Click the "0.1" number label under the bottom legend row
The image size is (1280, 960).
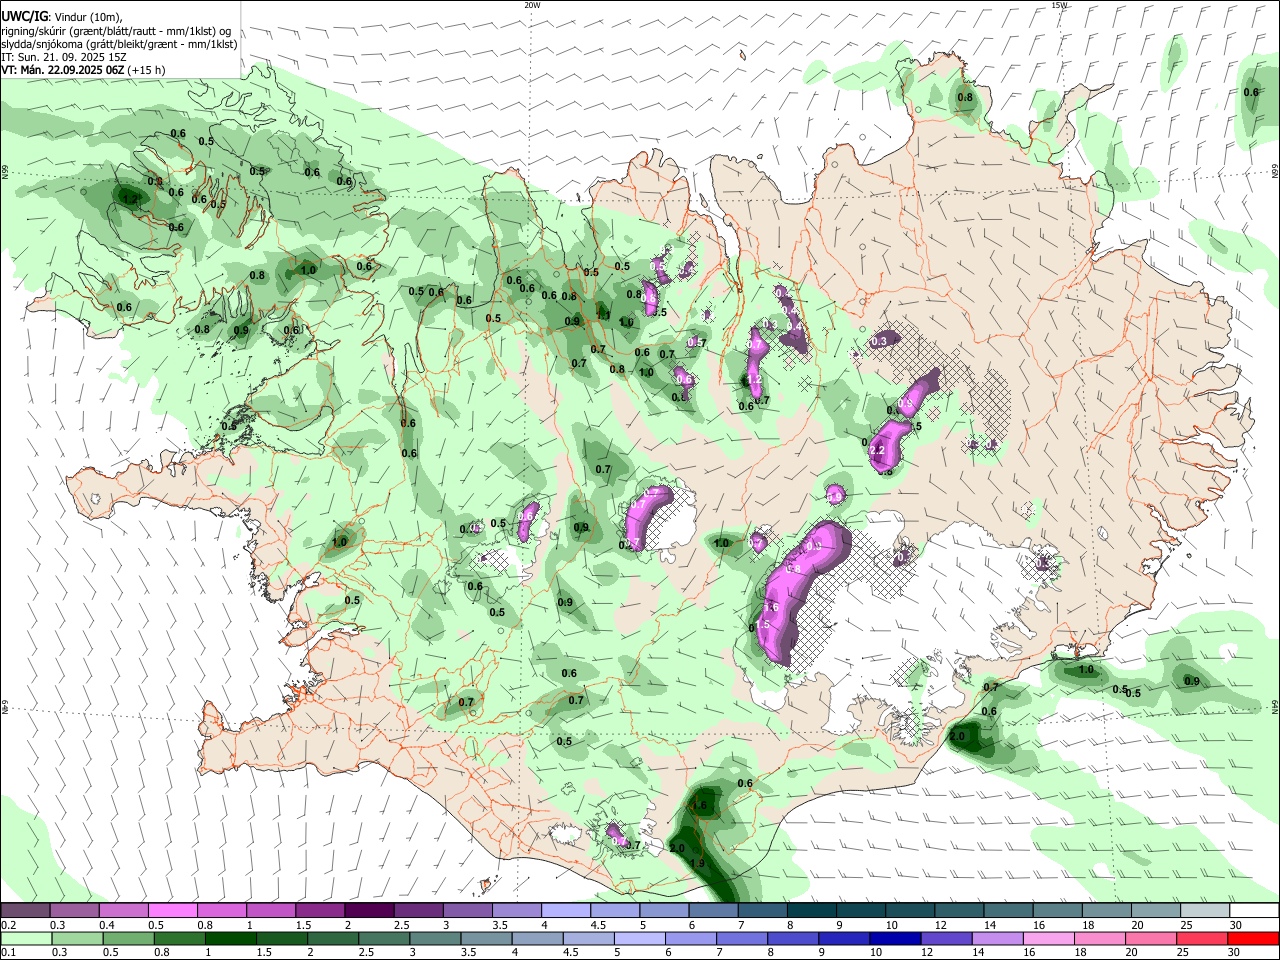7,953
